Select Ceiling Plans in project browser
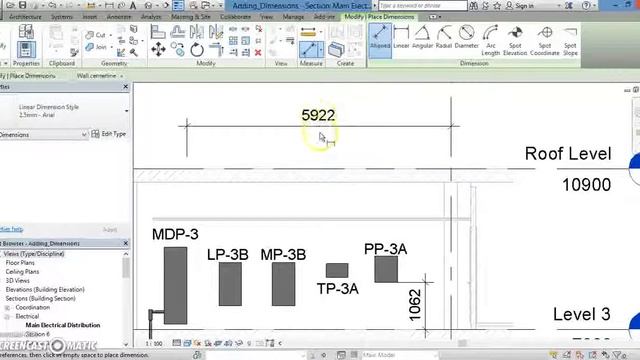This screenshot has height=360, width=640. pos(22,272)
